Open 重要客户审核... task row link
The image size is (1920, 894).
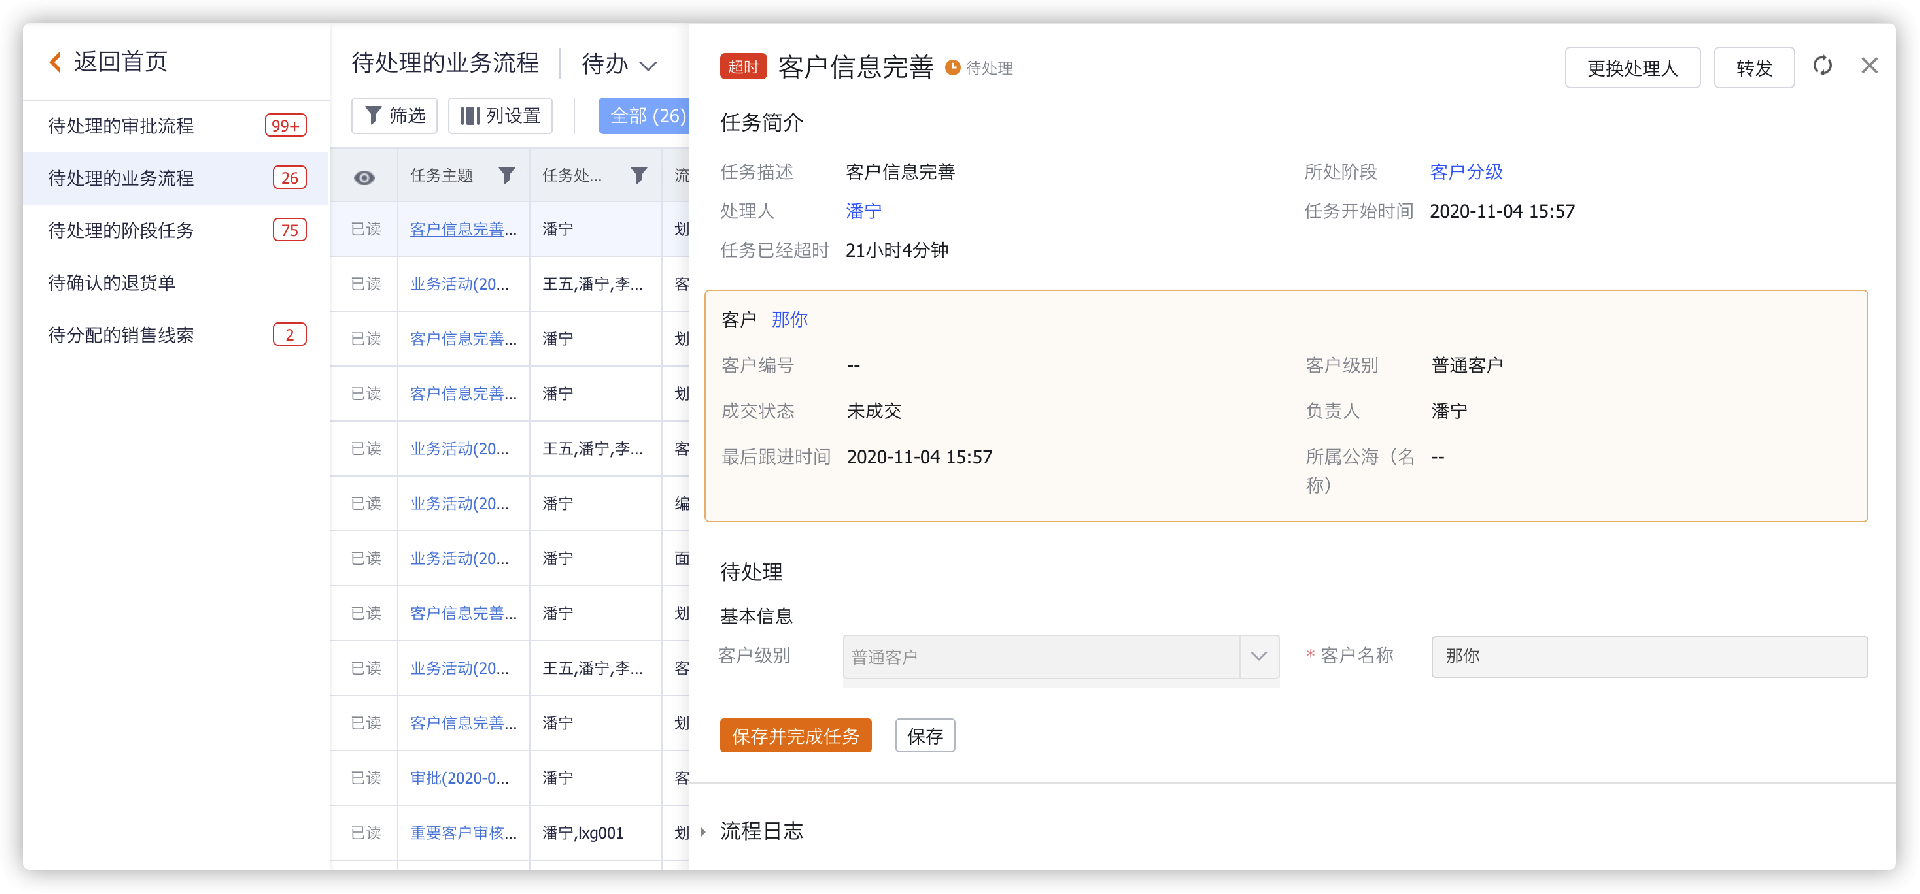point(463,833)
